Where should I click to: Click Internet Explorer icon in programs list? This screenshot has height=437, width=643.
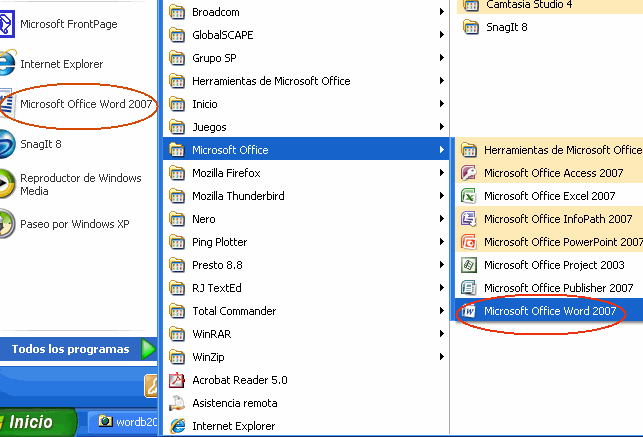[177, 426]
